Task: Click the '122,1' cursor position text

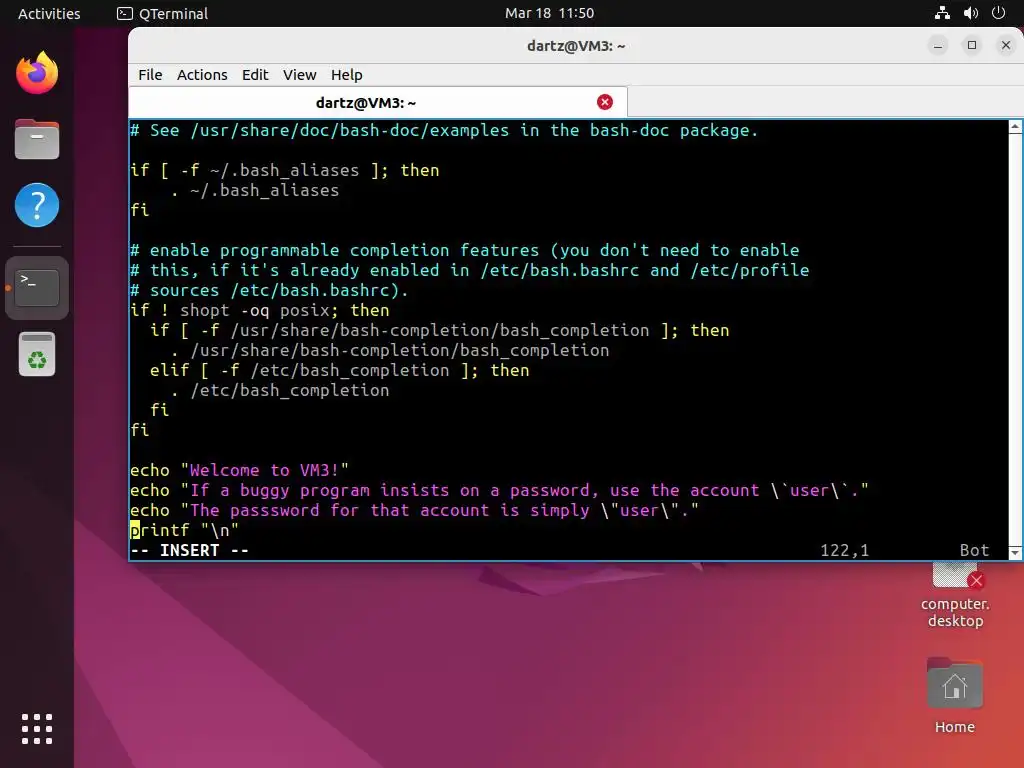Action: point(844,551)
